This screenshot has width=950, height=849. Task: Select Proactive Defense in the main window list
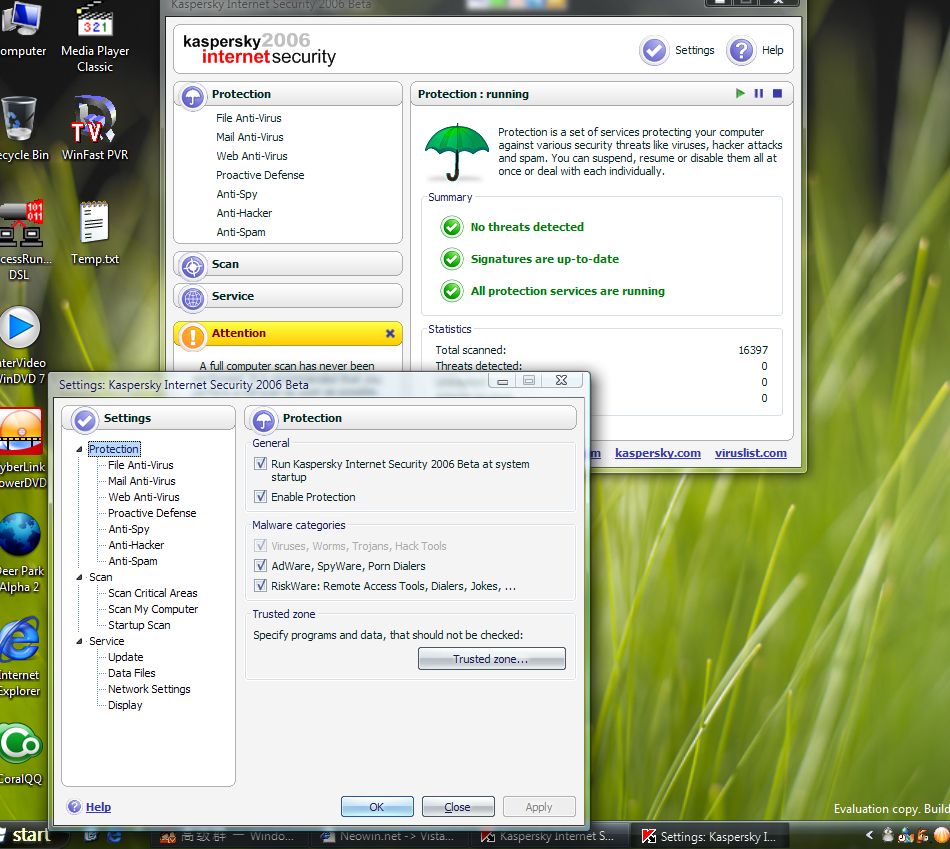[x=260, y=175]
